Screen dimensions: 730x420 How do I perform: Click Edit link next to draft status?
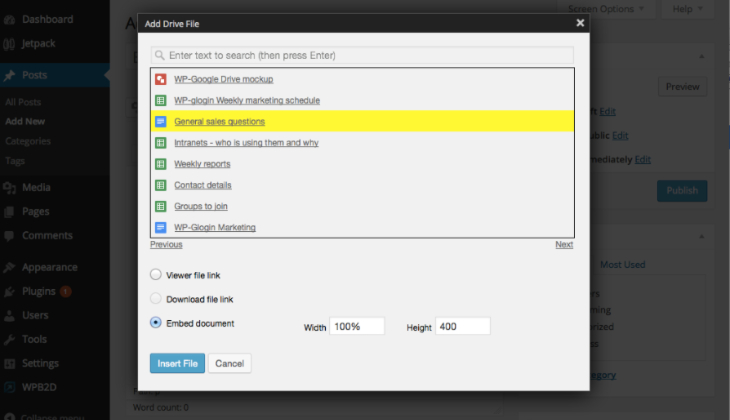608,111
